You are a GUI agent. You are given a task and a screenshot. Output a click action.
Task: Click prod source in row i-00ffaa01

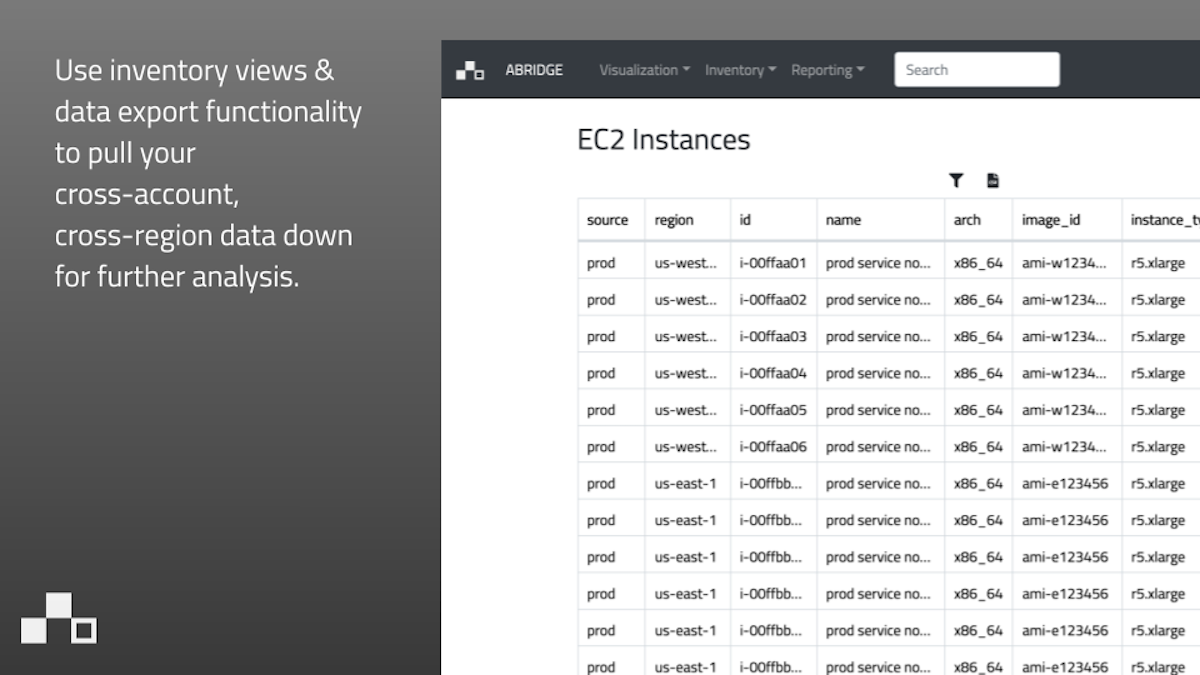[601, 264]
